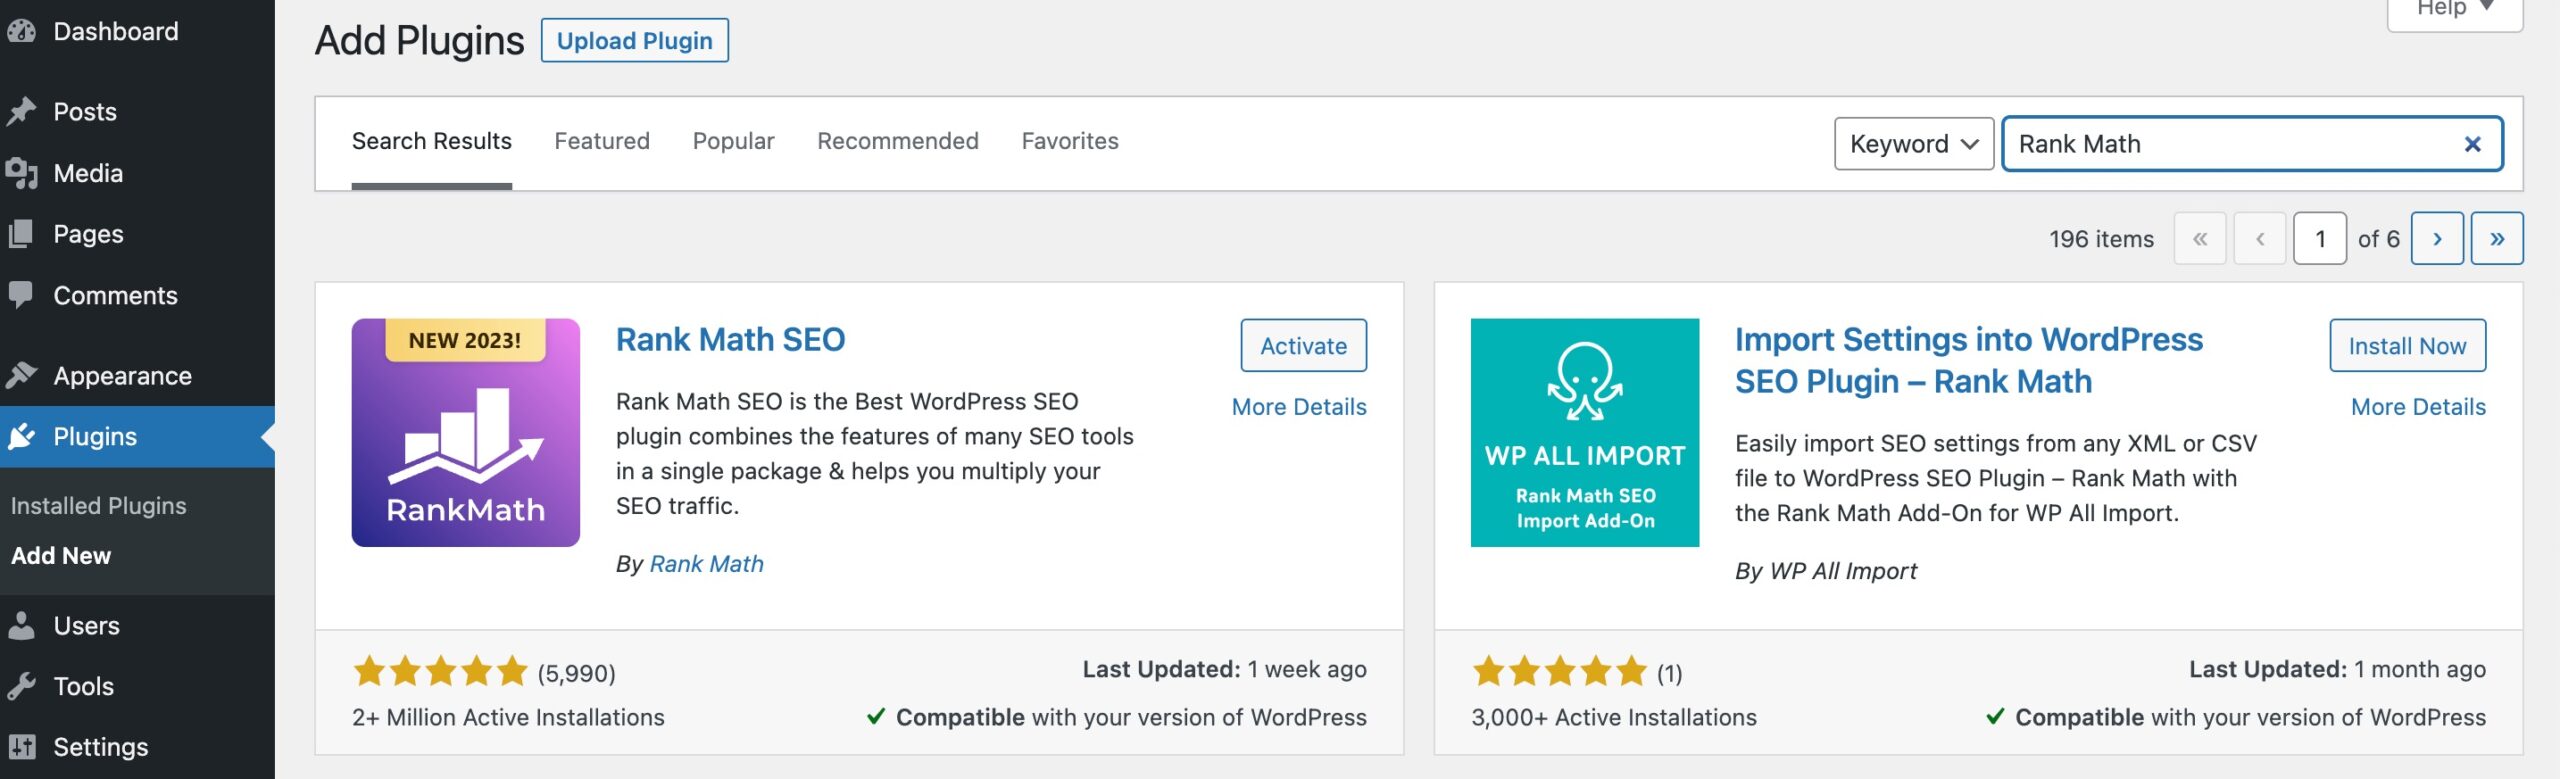Click the Settings sliders icon
The image size is (2560, 779).
(22, 747)
